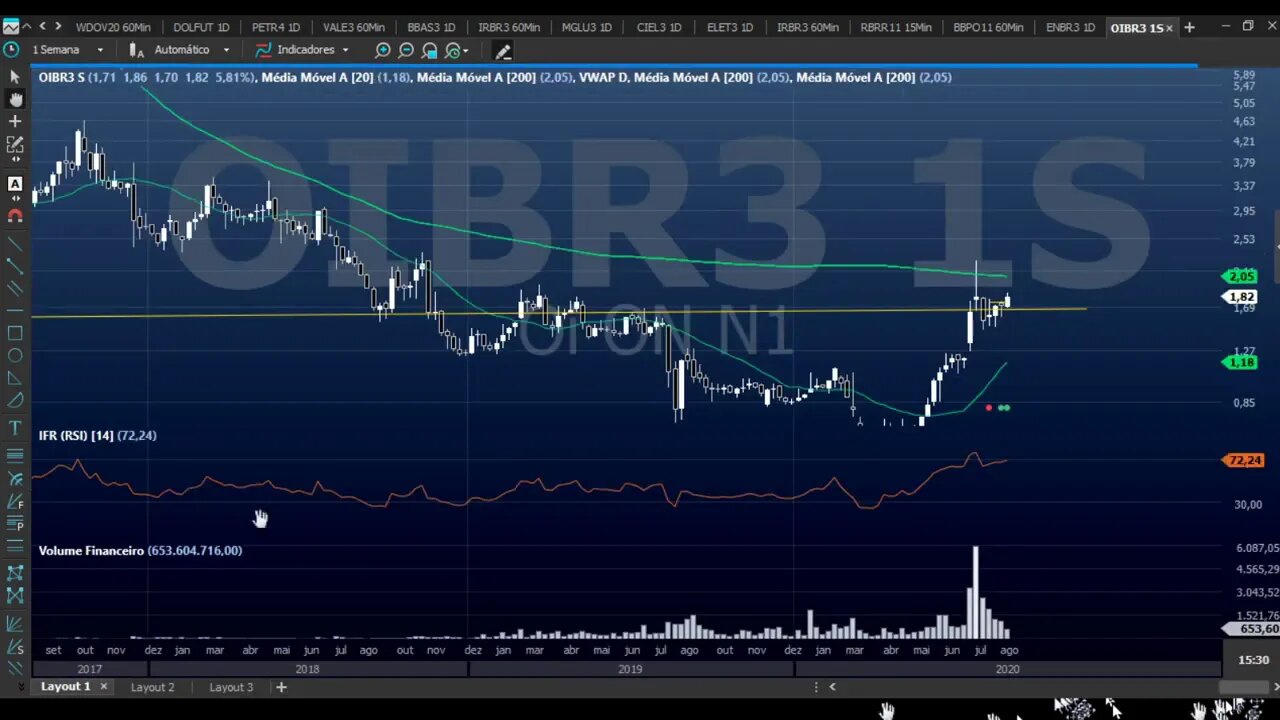
Task: Click the horizontal scrollbar left arrow
Action: pos(832,687)
